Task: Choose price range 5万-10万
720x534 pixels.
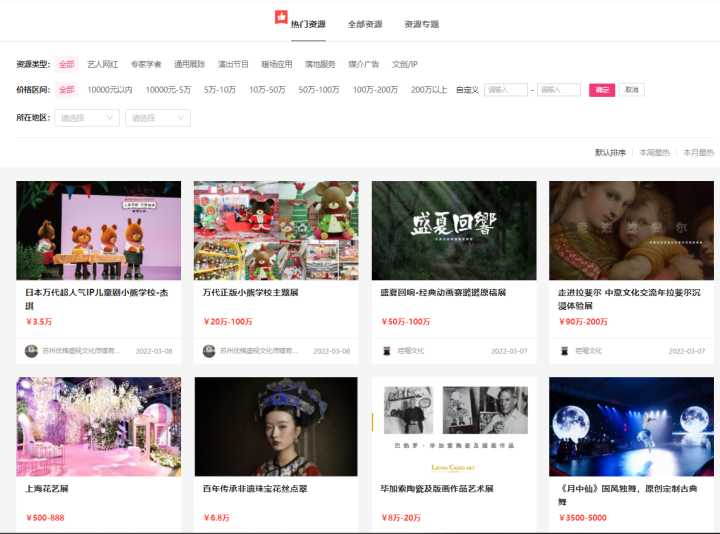Action: pos(220,90)
